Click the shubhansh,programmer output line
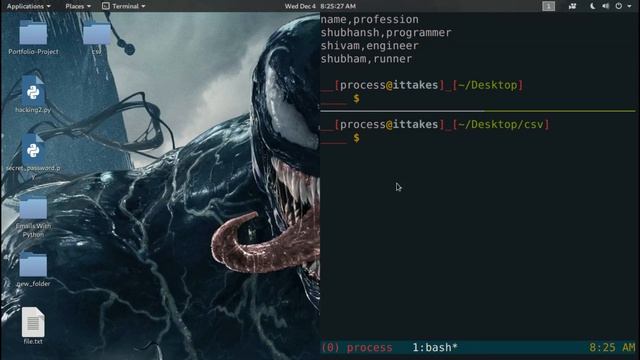640x360 pixels. coord(386,33)
